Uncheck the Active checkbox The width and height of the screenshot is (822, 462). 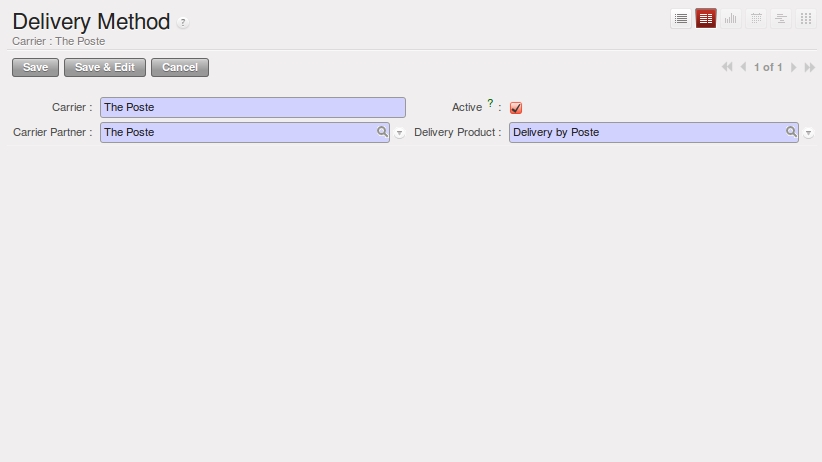(x=516, y=108)
